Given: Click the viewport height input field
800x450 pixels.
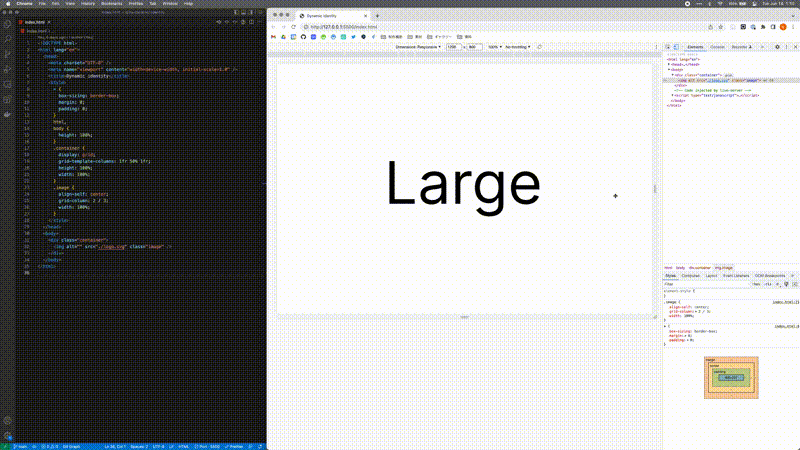Looking at the screenshot, I should [474, 47].
